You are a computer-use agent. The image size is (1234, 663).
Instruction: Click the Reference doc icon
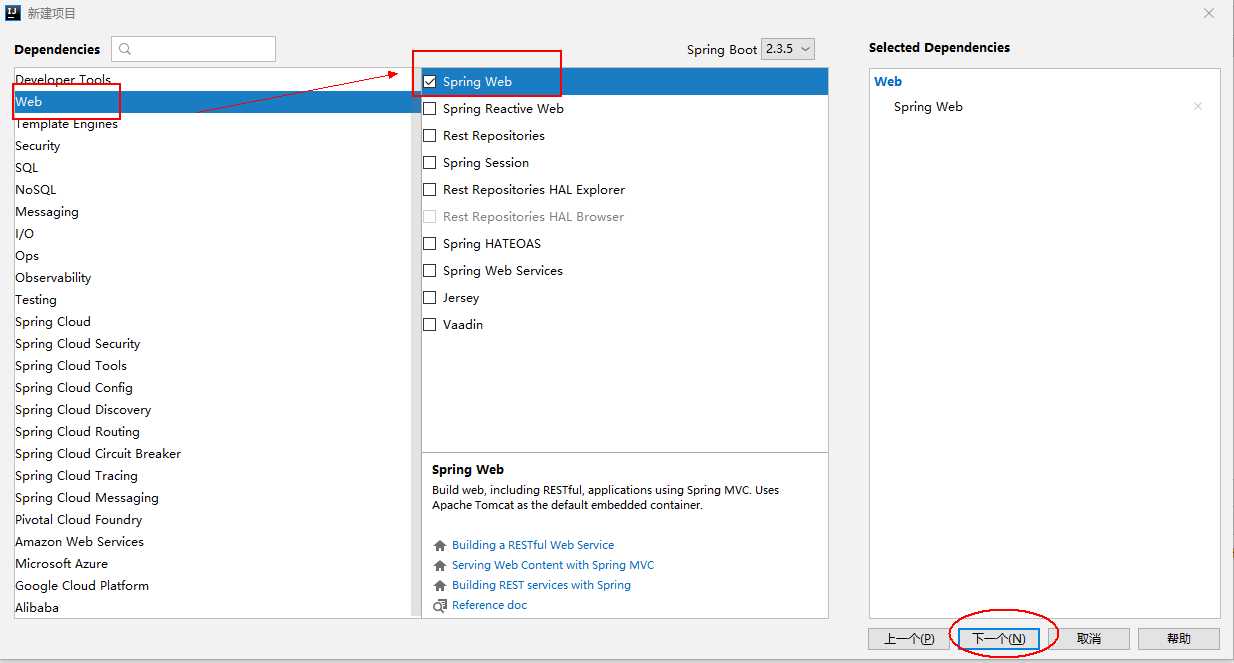click(x=440, y=606)
